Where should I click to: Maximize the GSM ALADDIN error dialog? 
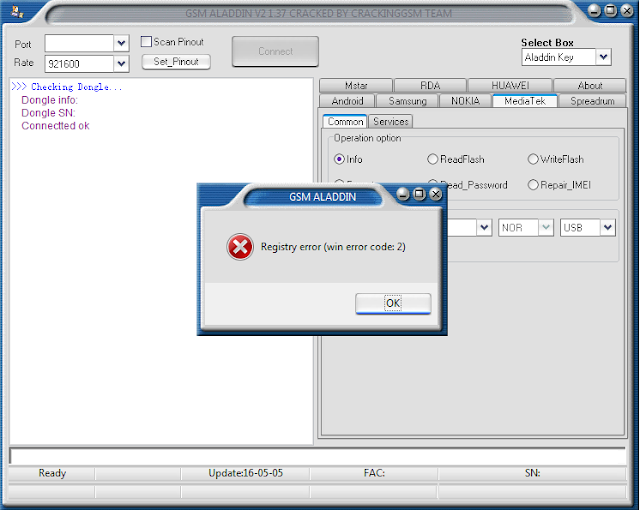point(419,194)
